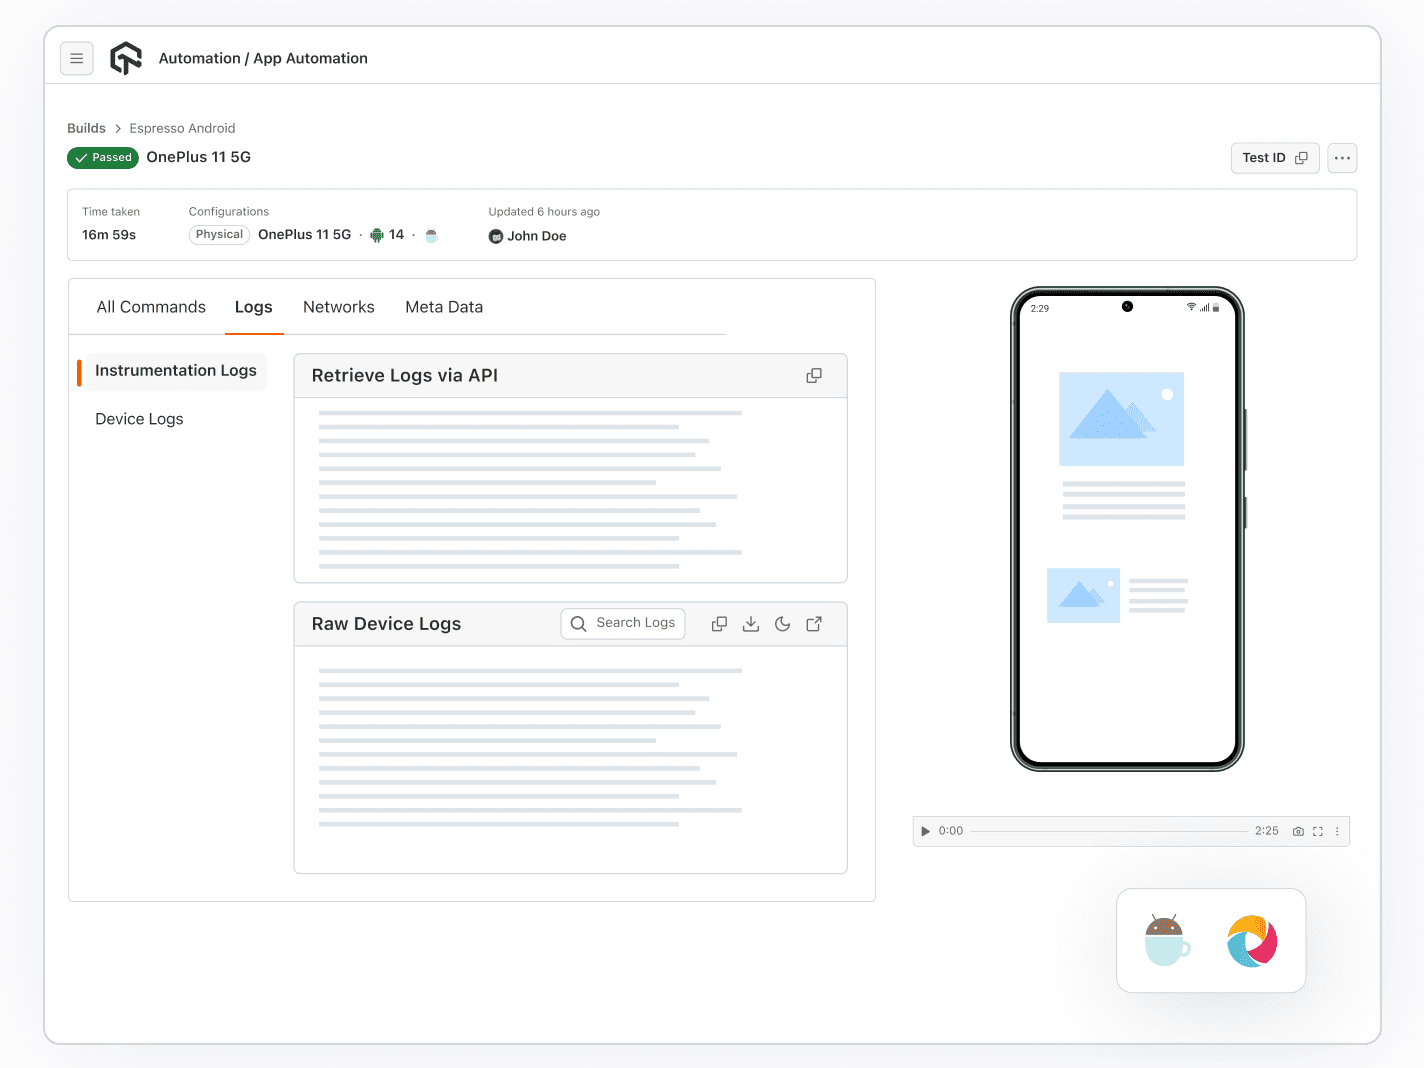Open the three-dot menu near Test ID
This screenshot has width=1424, height=1068.
tap(1342, 157)
